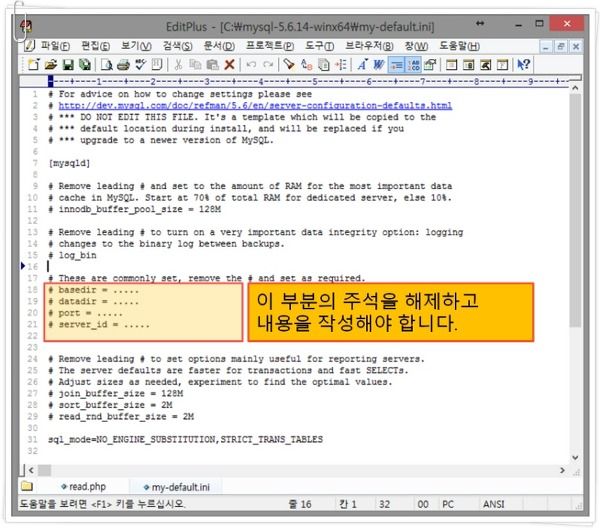Click the Cut scissors icon

178,65
